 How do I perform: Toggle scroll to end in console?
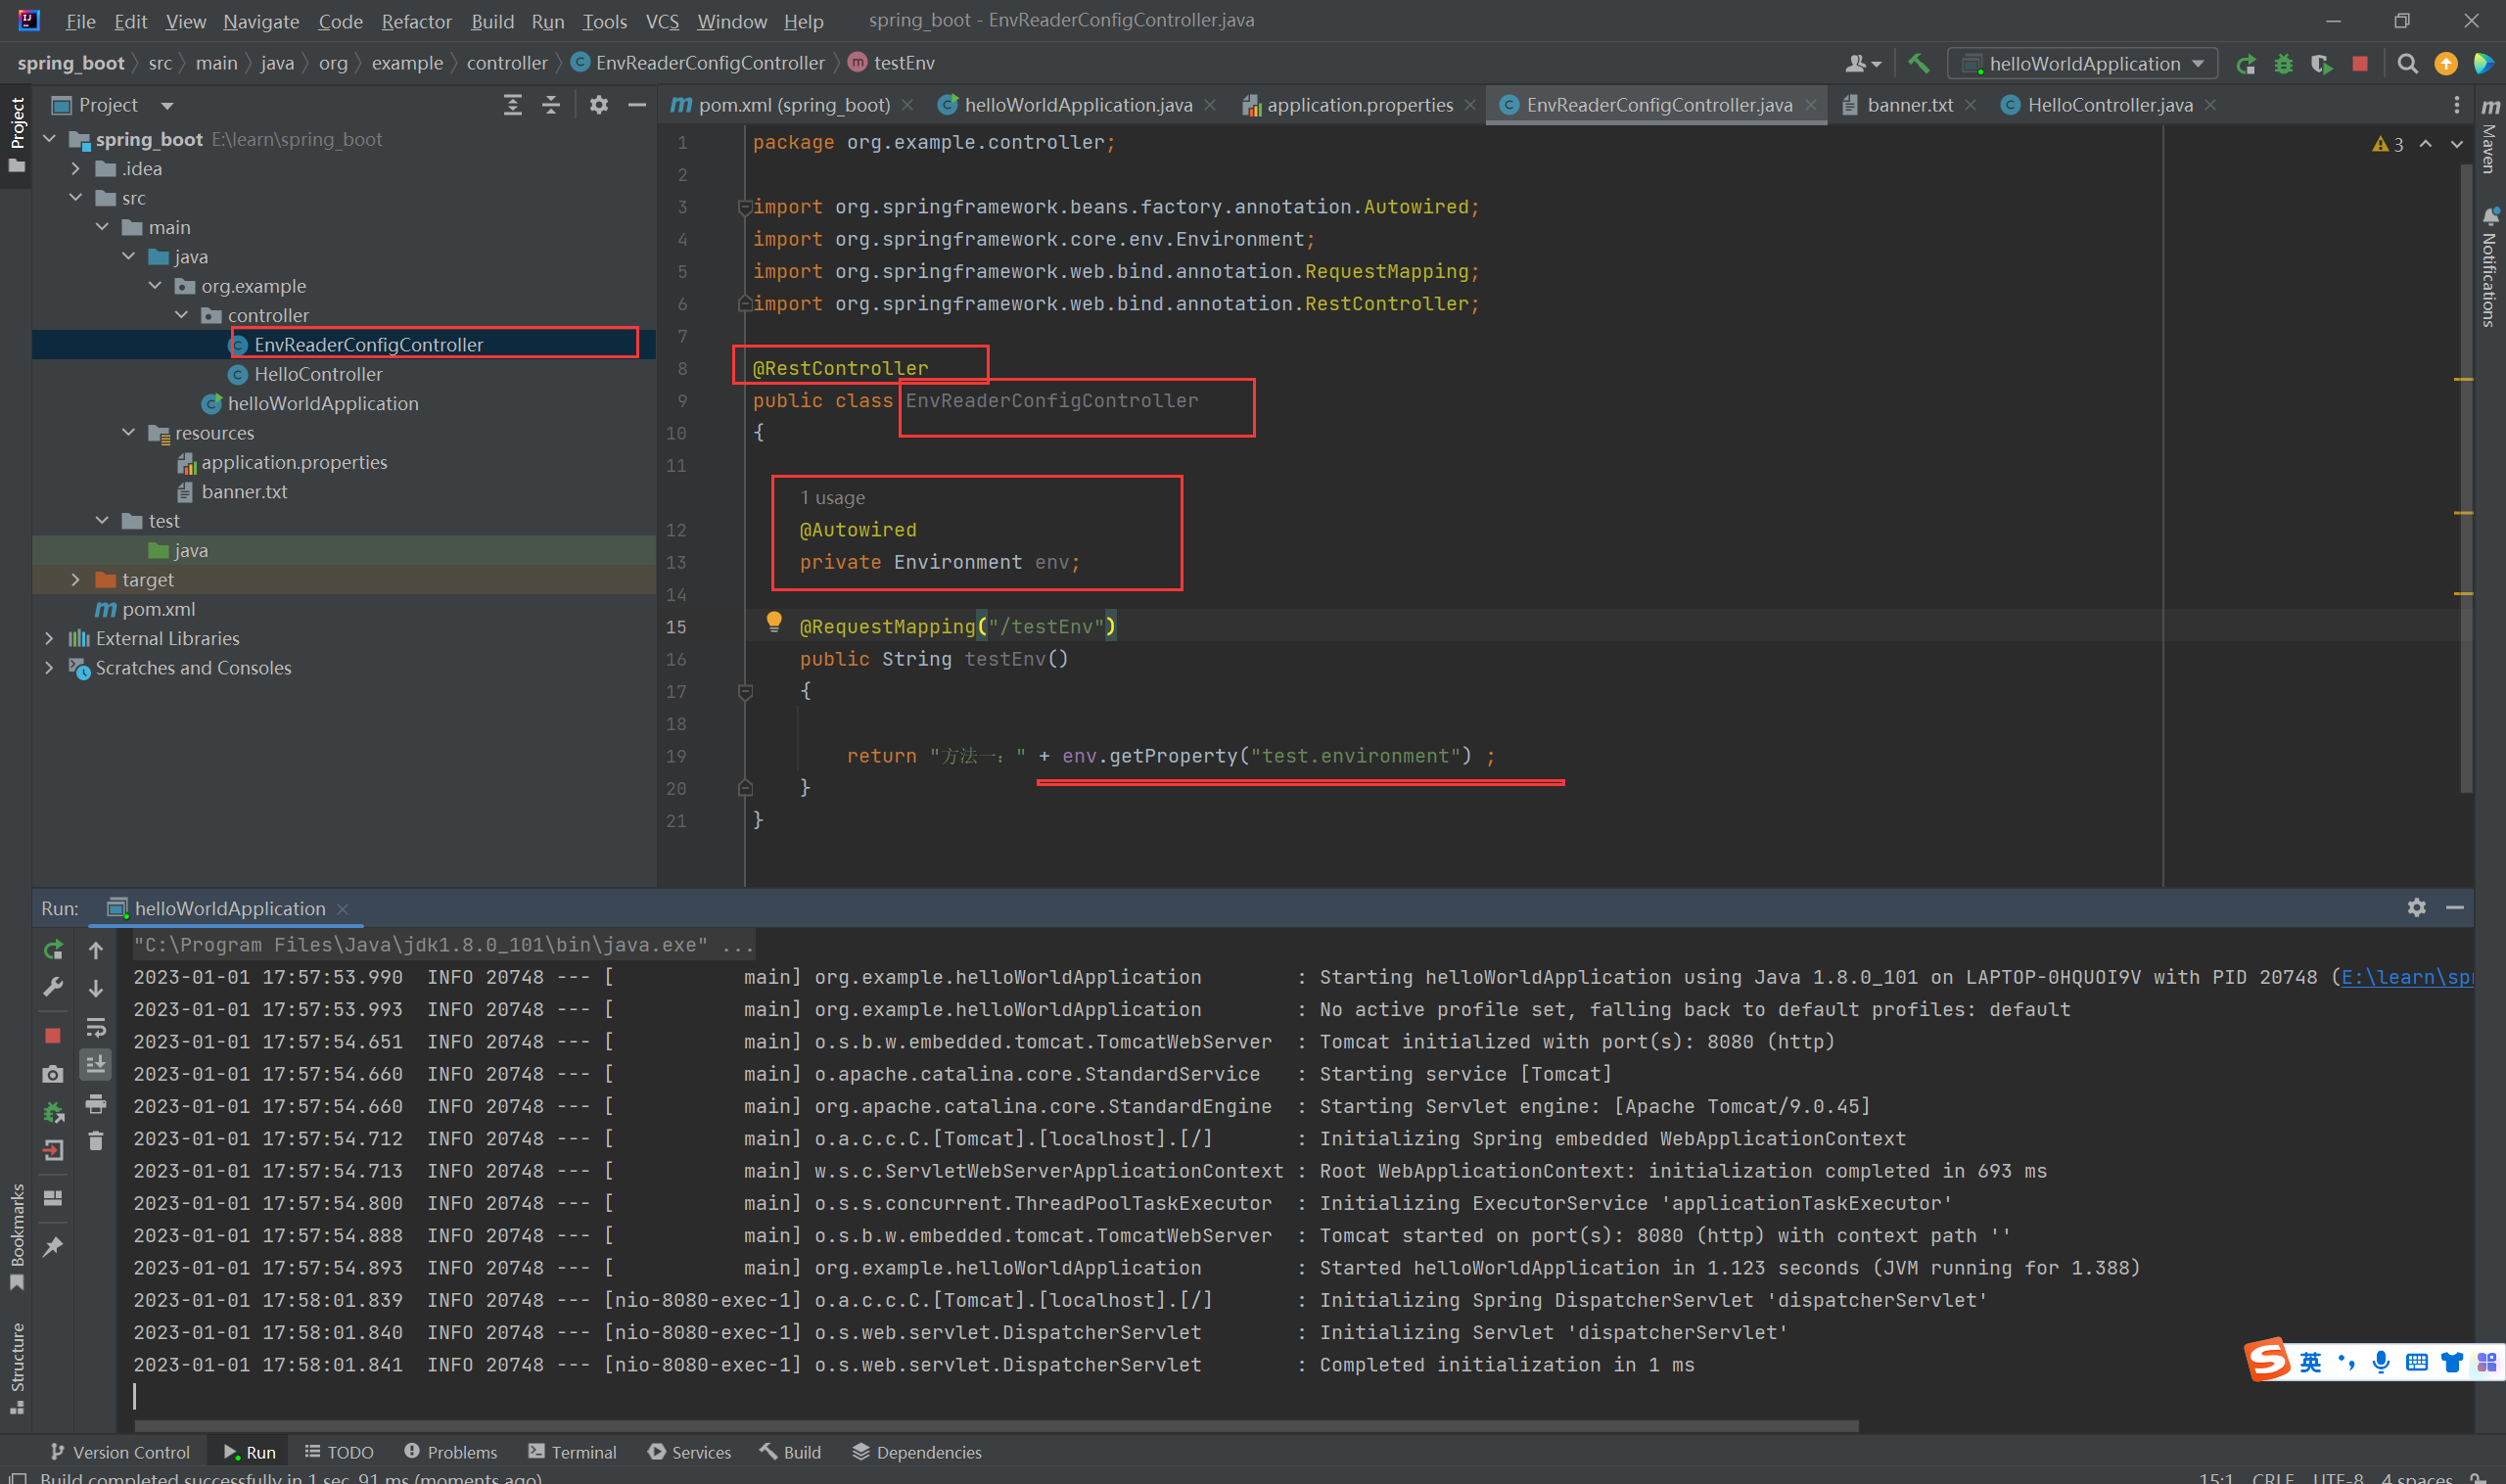click(x=96, y=1065)
